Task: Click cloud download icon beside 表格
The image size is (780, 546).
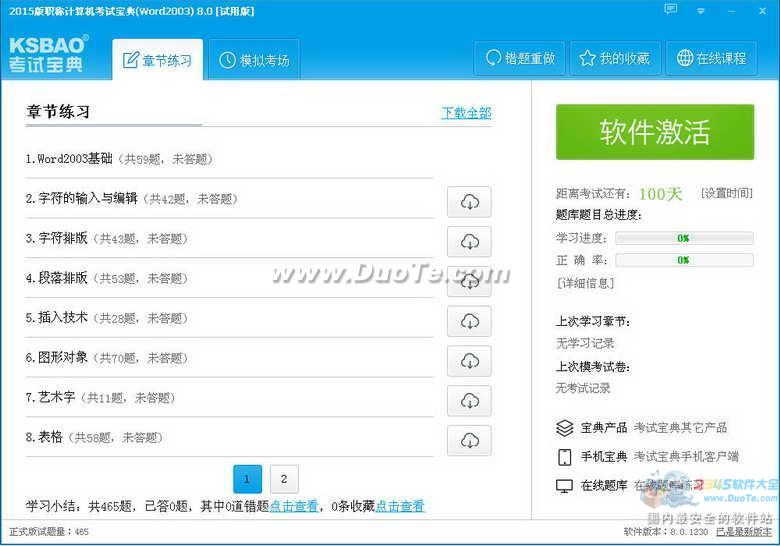Action: coord(469,440)
